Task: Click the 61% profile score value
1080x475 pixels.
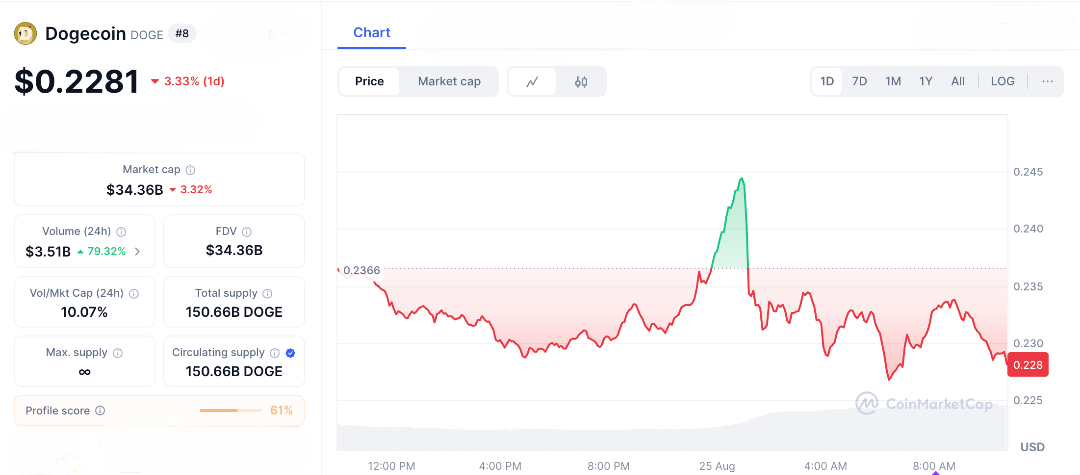Action: (281, 411)
